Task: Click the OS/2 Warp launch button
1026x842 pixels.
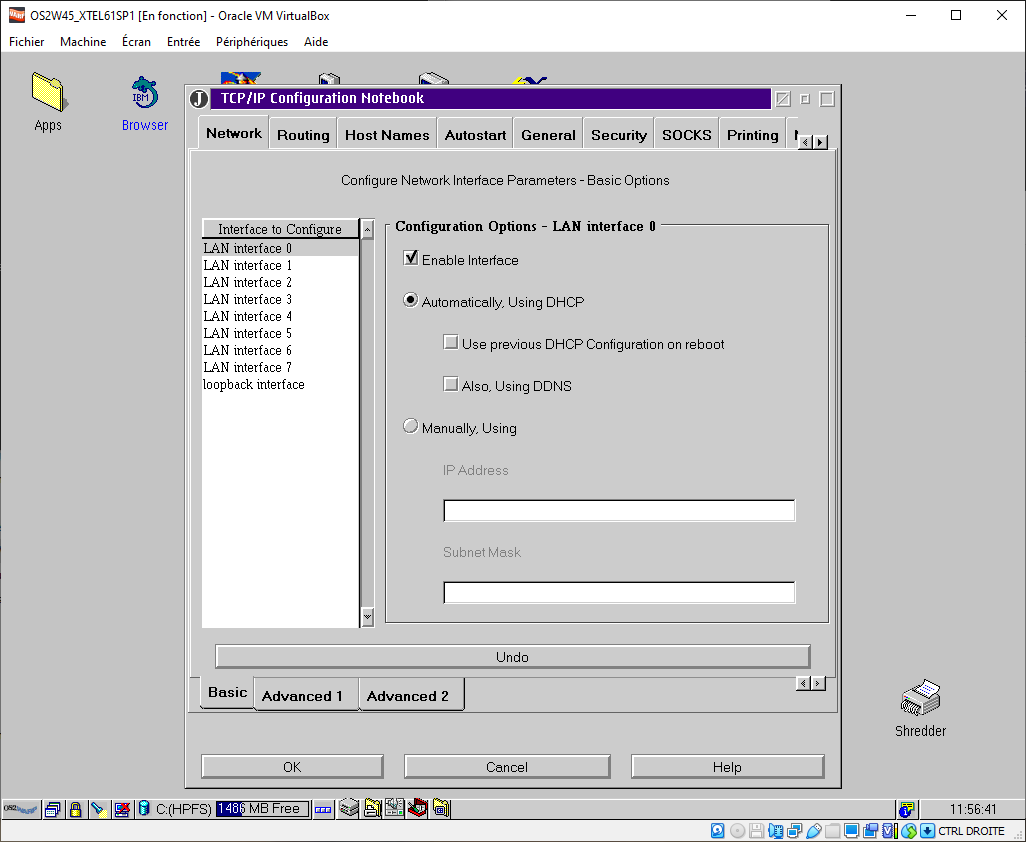Action: tap(20, 809)
